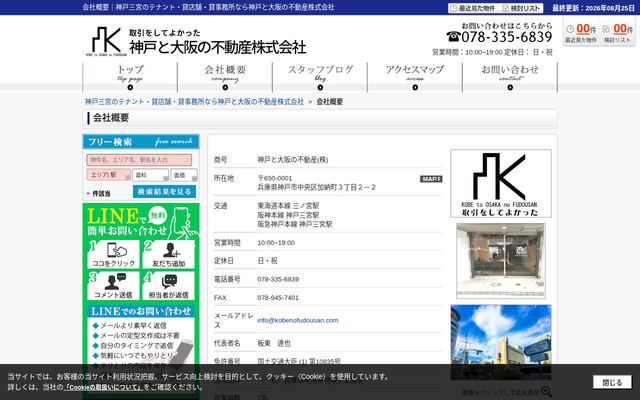Open the エリア|駅 selector in free search

[109, 175]
